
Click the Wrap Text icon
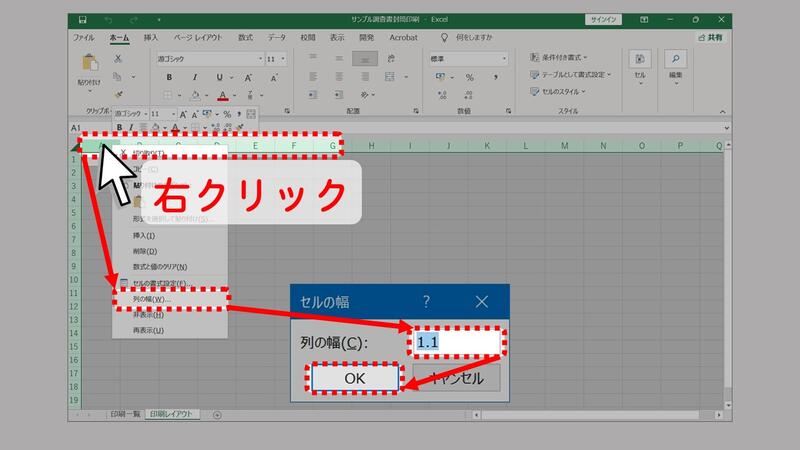[391, 58]
